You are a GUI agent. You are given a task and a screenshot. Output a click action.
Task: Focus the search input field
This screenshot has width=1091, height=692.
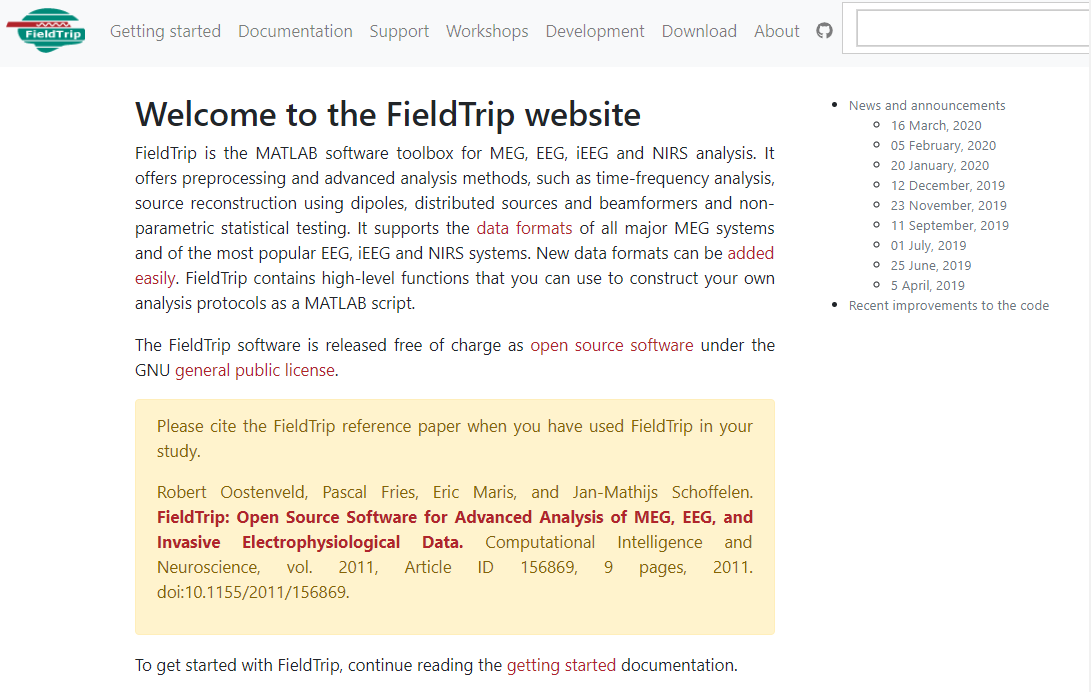(x=970, y=30)
